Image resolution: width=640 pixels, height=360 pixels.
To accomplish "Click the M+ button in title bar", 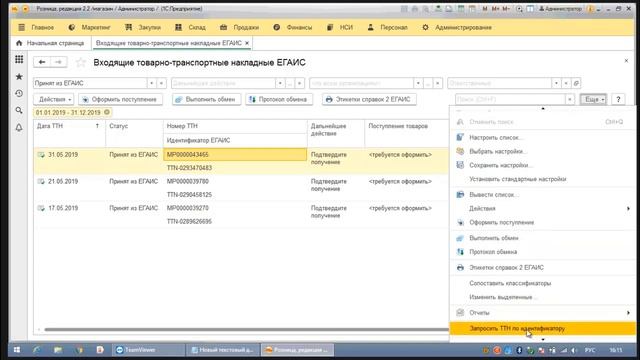I will (496, 9).
